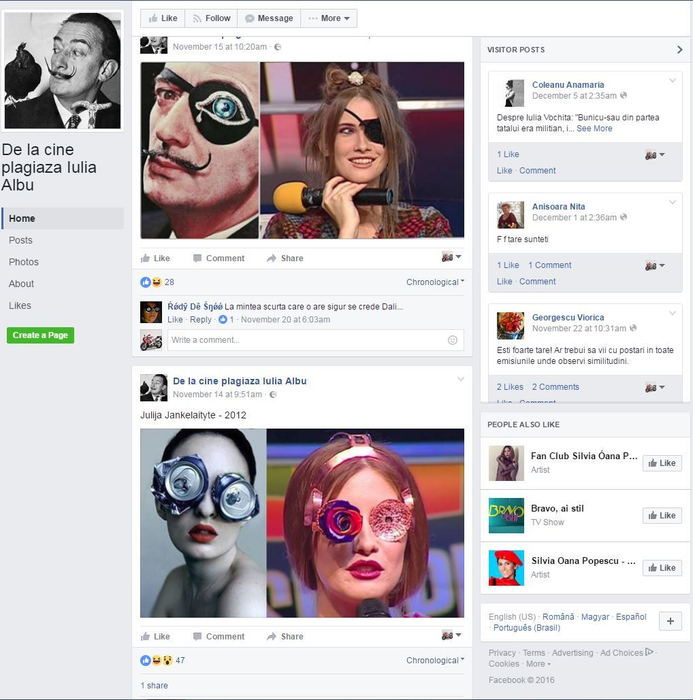Like the Bravo, ai stil page
Screen dimensions: 693x700
pos(662,515)
